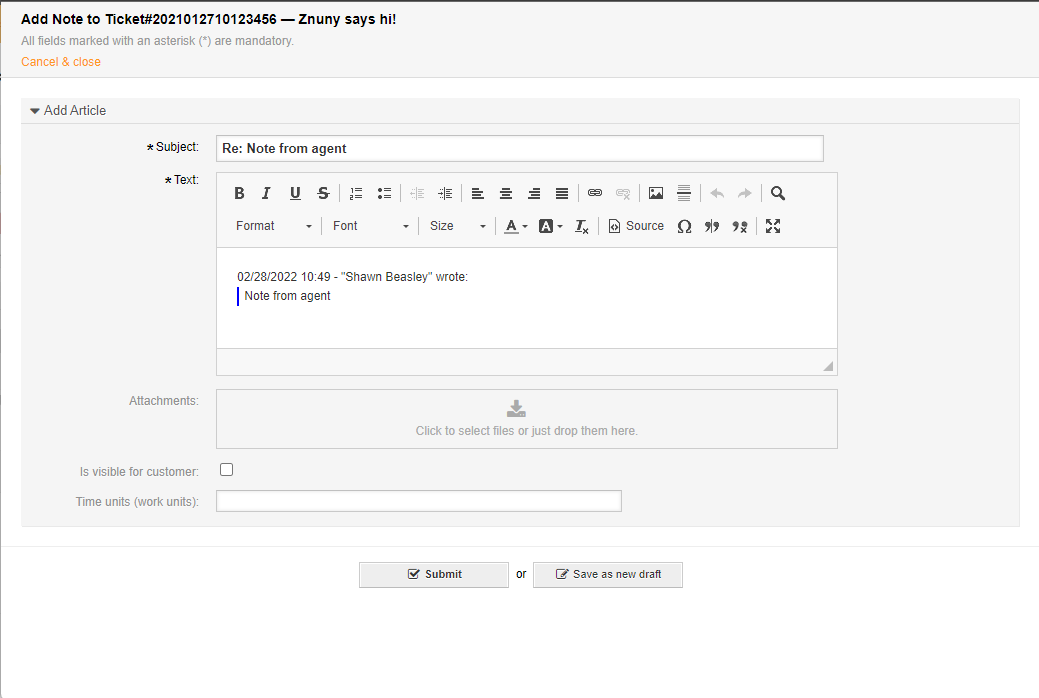Image resolution: width=1039 pixels, height=698 pixels.
Task: Toggle Source code view mode
Action: pos(636,227)
